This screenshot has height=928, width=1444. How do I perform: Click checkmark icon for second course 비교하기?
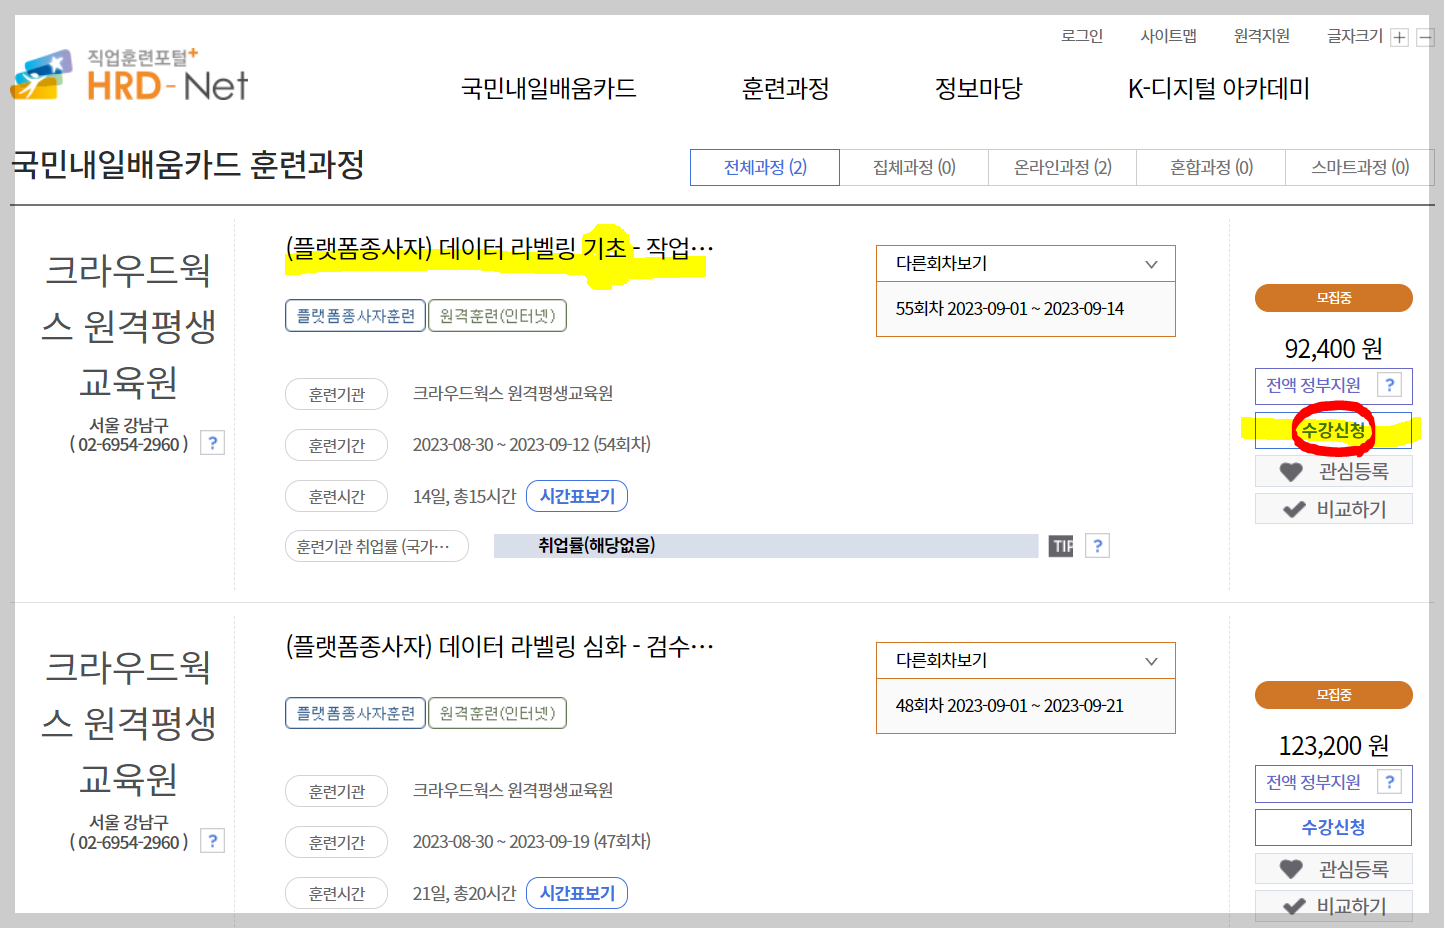(x=1294, y=906)
